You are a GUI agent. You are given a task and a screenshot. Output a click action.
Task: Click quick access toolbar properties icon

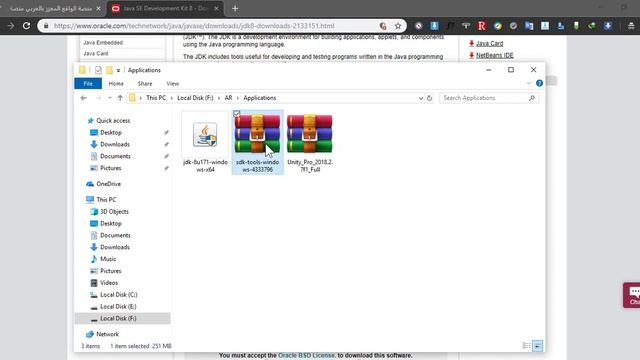pyautogui.click(x=98, y=70)
